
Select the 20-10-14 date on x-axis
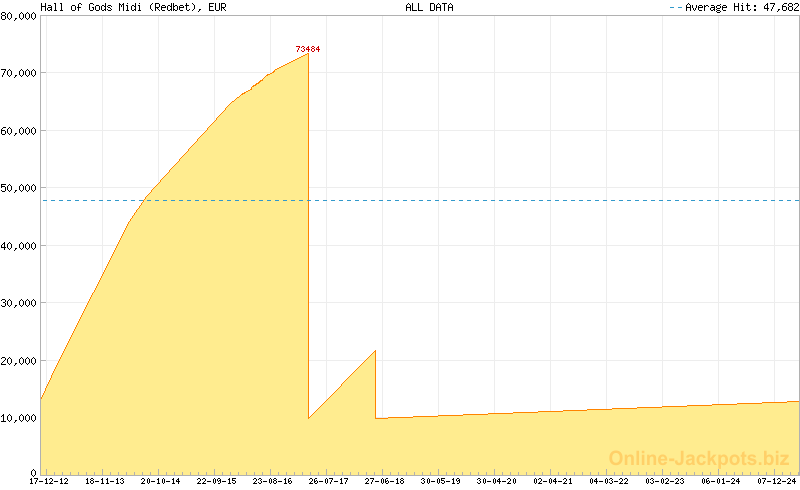click(160, 481)
